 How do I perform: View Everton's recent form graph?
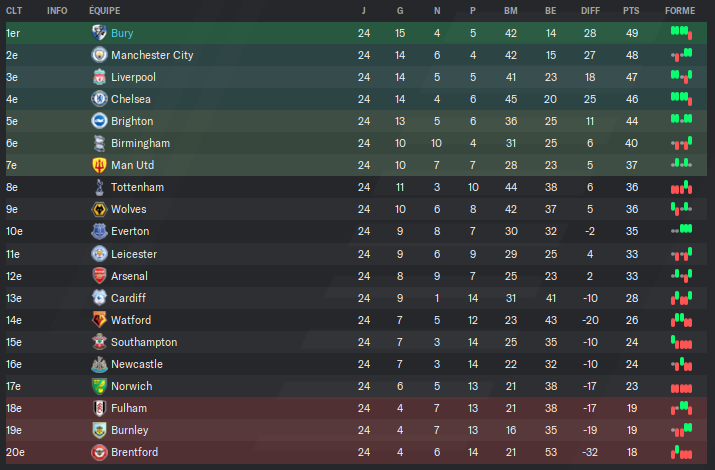pyautogui.click(x=681, y=230)
